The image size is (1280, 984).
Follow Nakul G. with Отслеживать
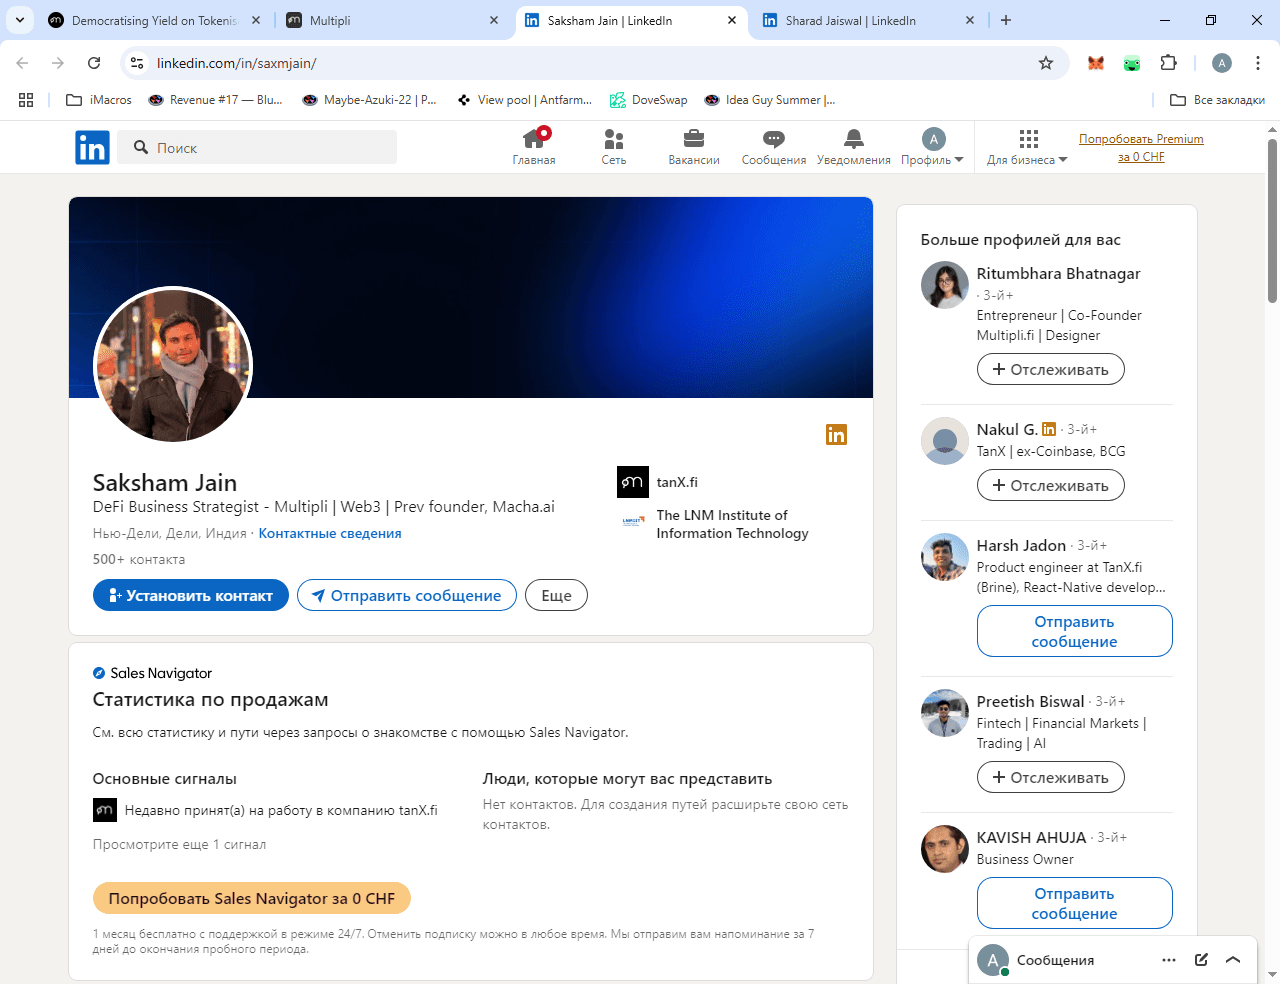(1051, 485)
